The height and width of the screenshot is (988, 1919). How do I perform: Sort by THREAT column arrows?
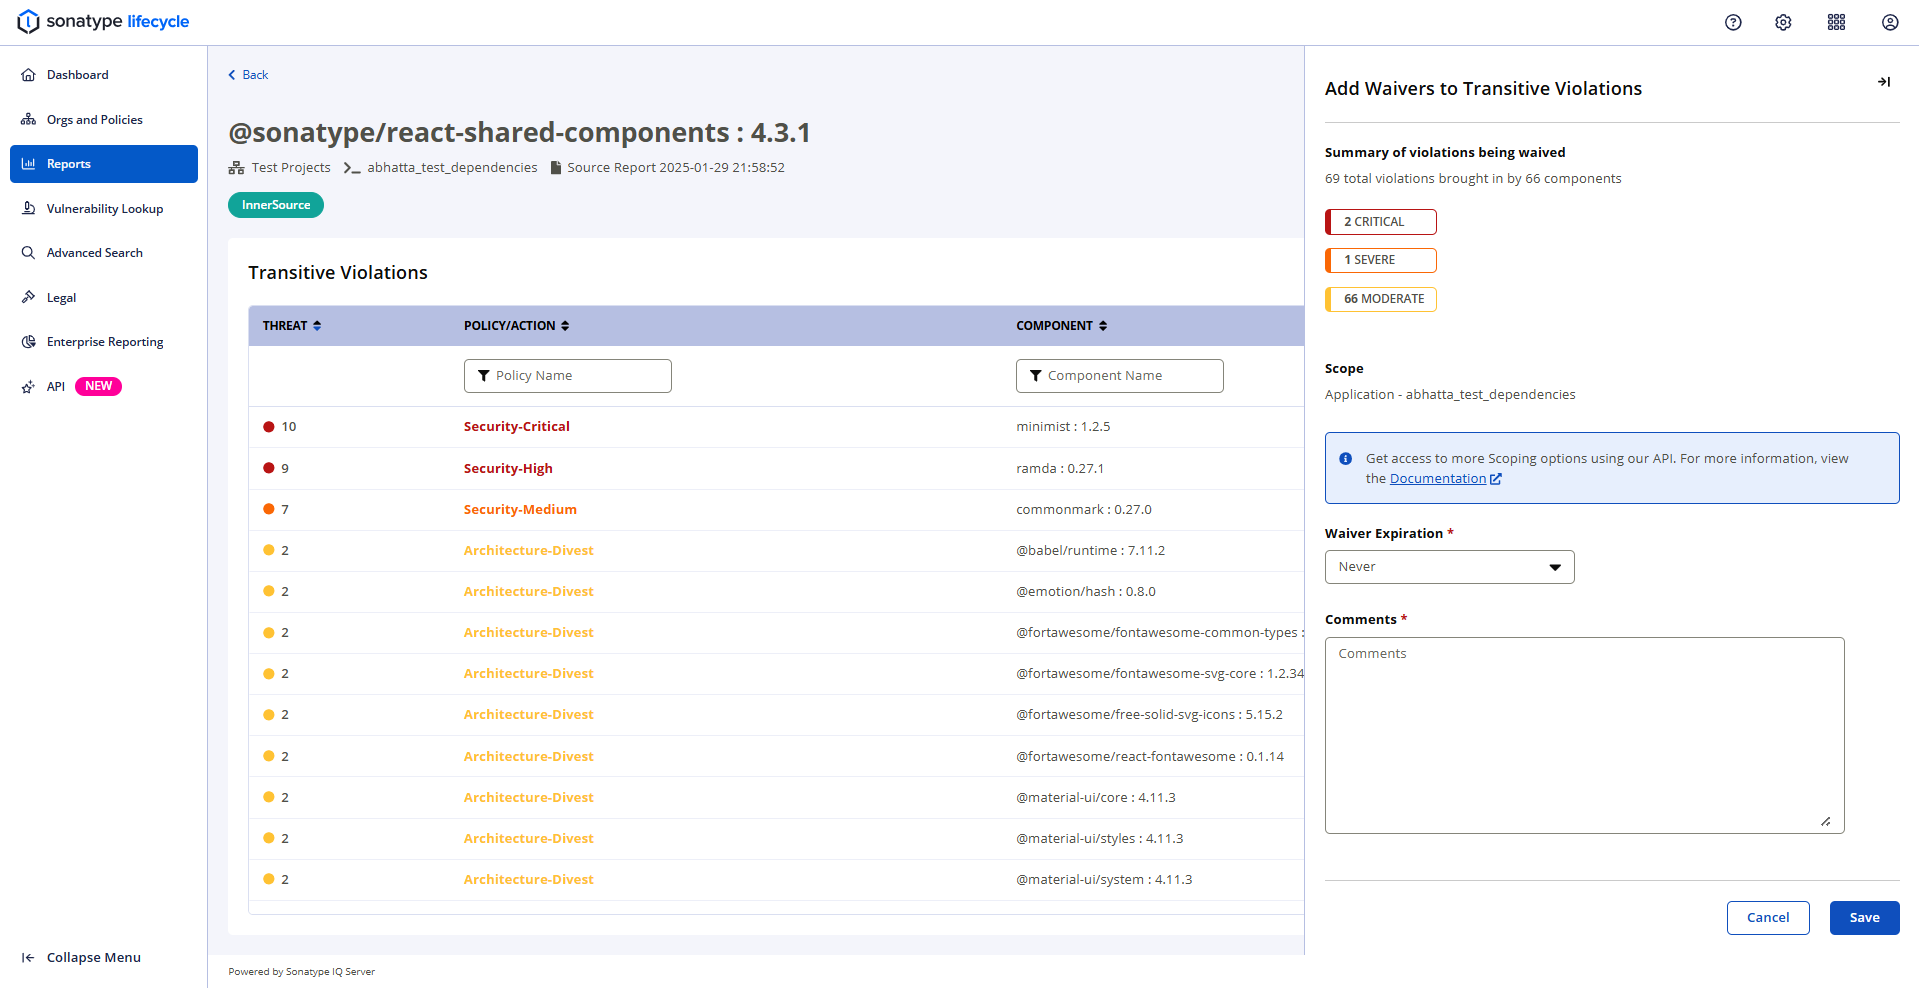point(317,326)
